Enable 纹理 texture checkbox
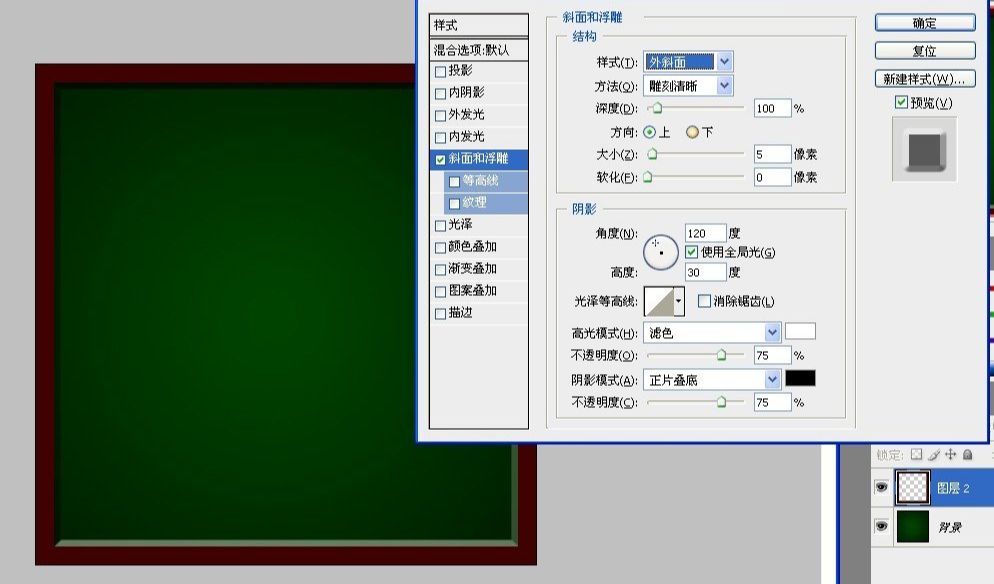The height and width of the screenshot is (584, 994). coord(454,204)
